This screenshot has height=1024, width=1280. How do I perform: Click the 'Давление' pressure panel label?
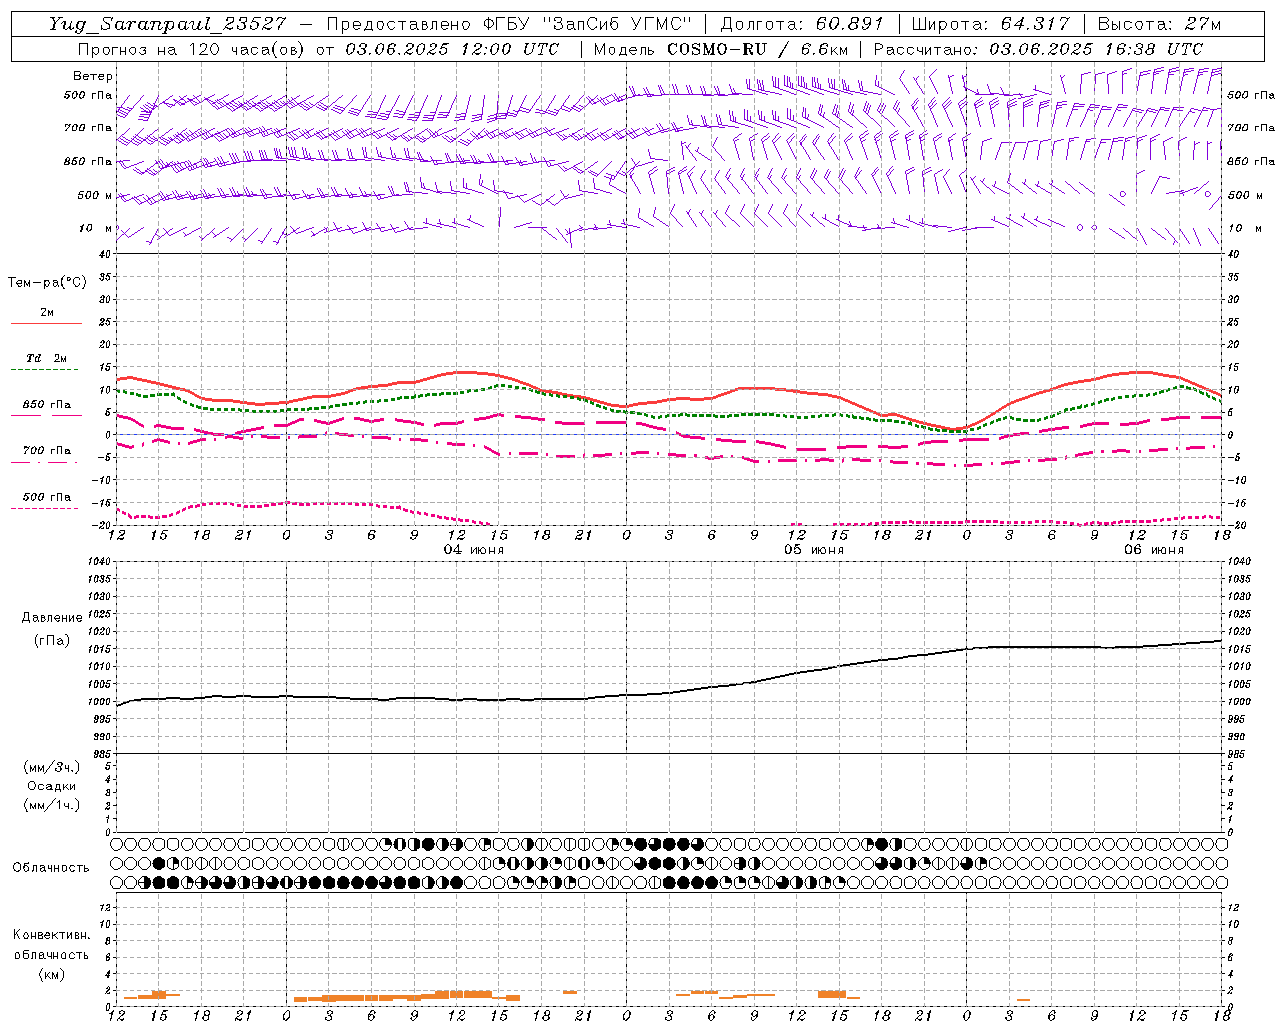point(52,618)
